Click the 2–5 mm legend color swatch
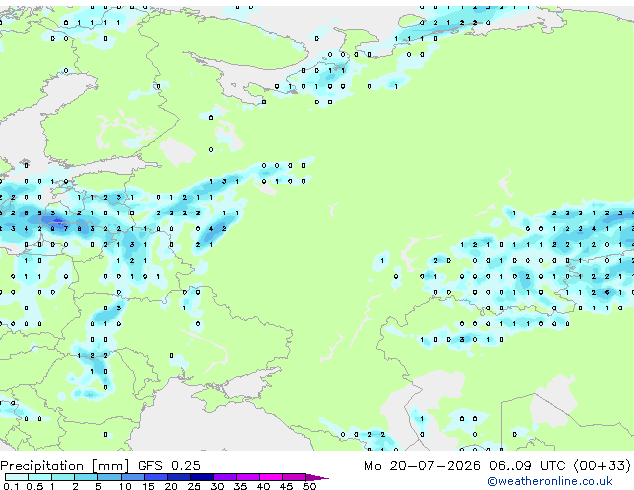634x490 pixels. [x=86, y=477]
